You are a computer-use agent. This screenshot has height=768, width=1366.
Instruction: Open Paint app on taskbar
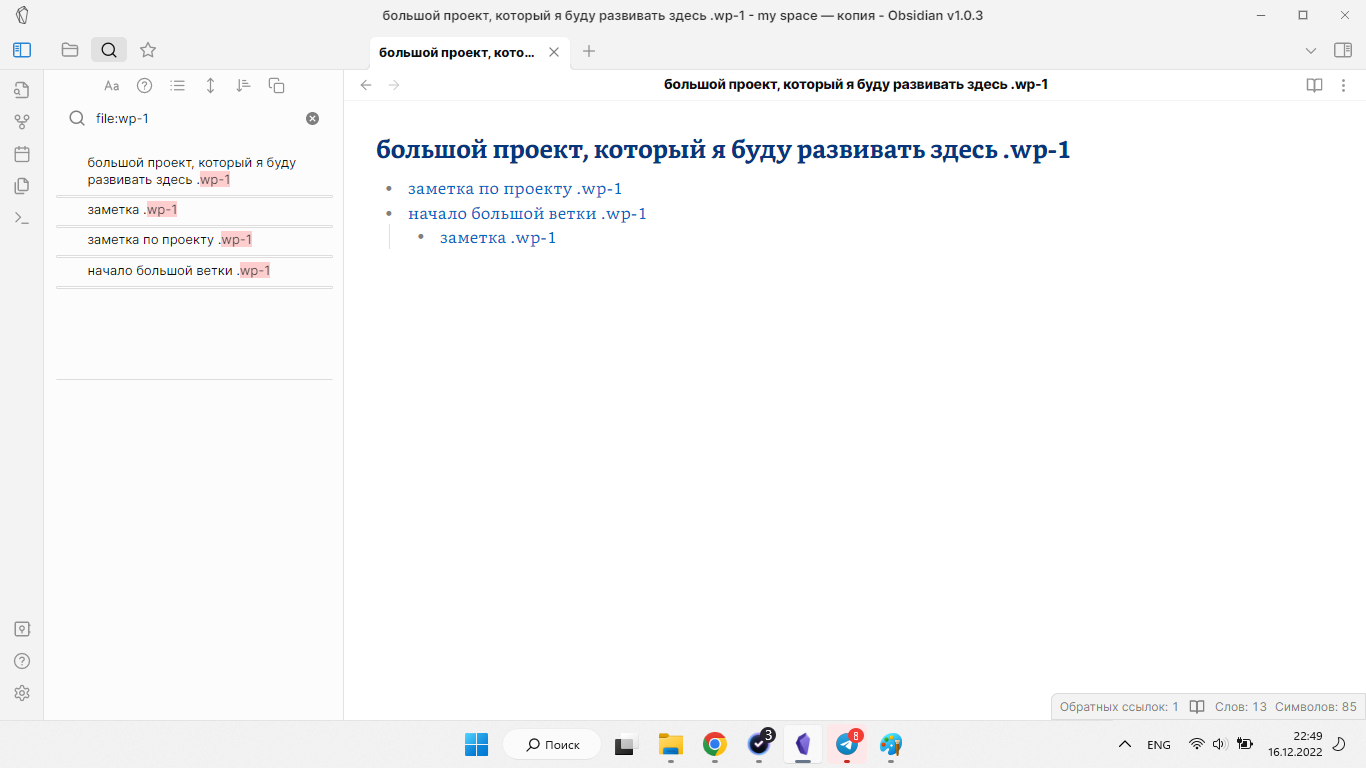[x=891, y=745]
